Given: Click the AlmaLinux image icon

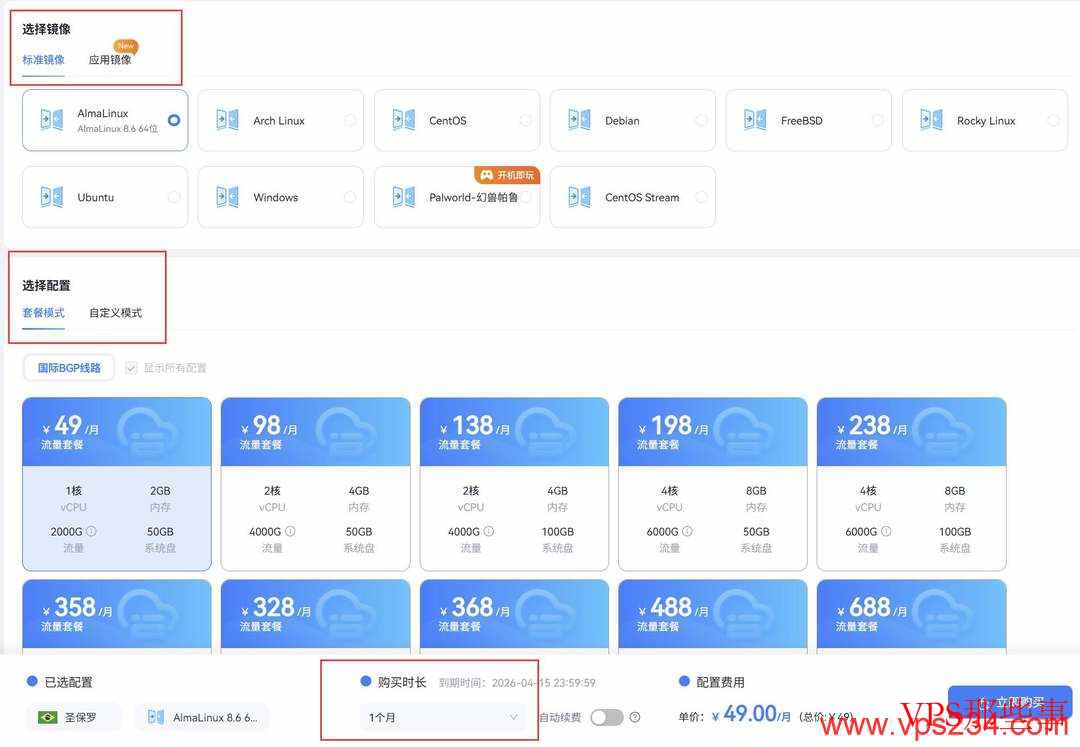Looking at the screenshot, I should pyautogui.click(x=51, y=120).
